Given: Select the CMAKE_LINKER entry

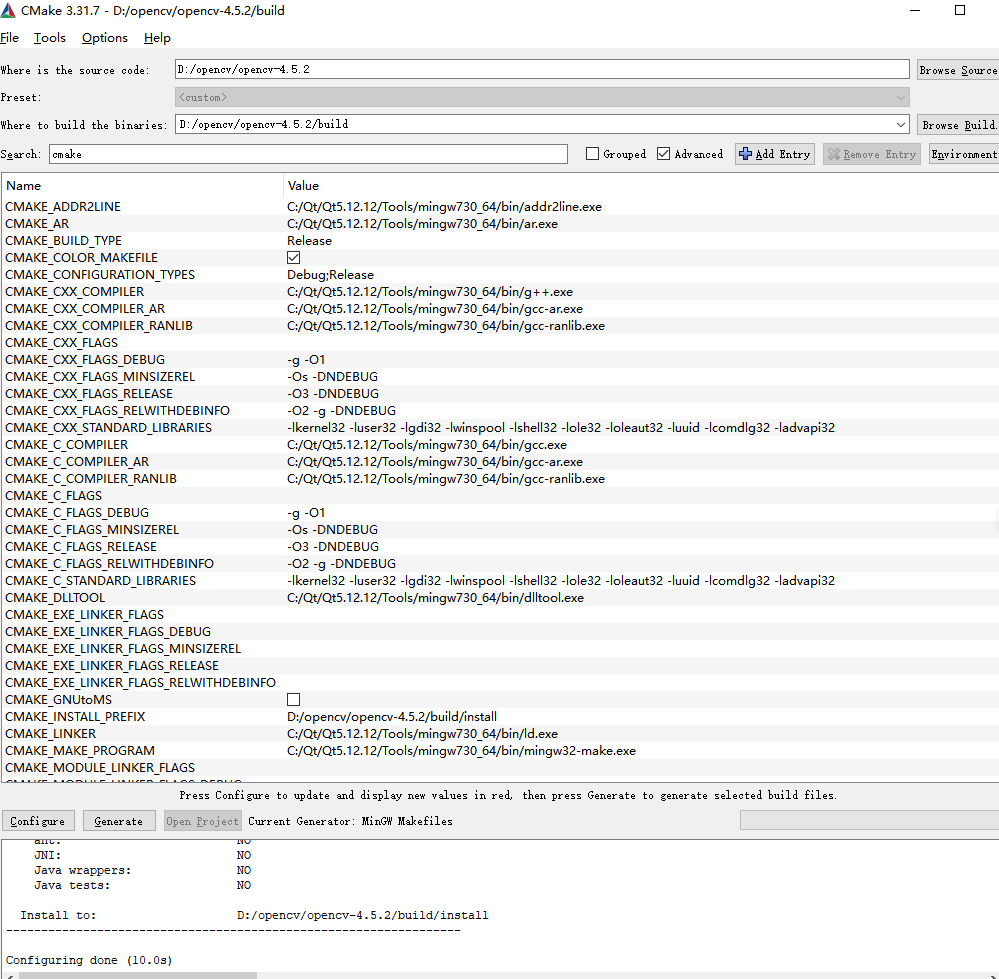Looking at the screenshot, I should [50, 734].
